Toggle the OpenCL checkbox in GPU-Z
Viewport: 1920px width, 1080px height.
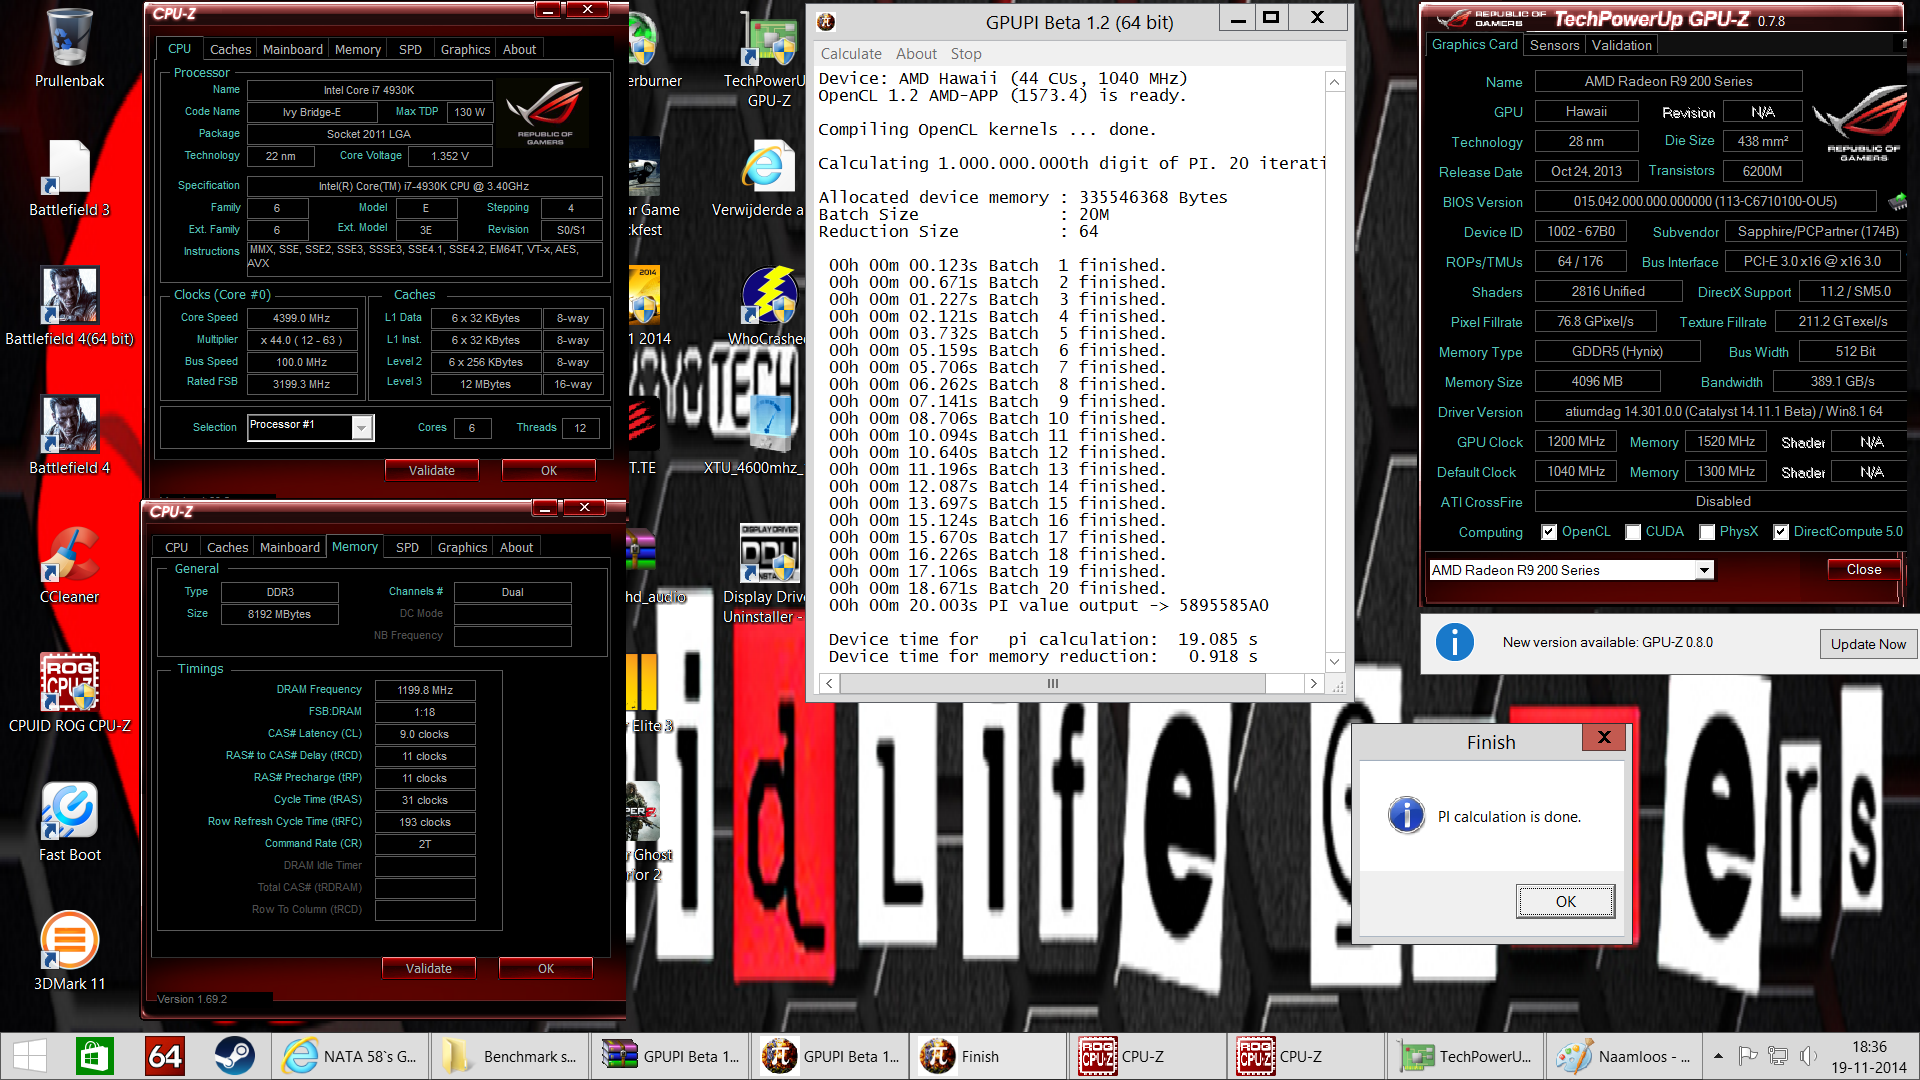pyautogui.click(x=1549, y=532)
